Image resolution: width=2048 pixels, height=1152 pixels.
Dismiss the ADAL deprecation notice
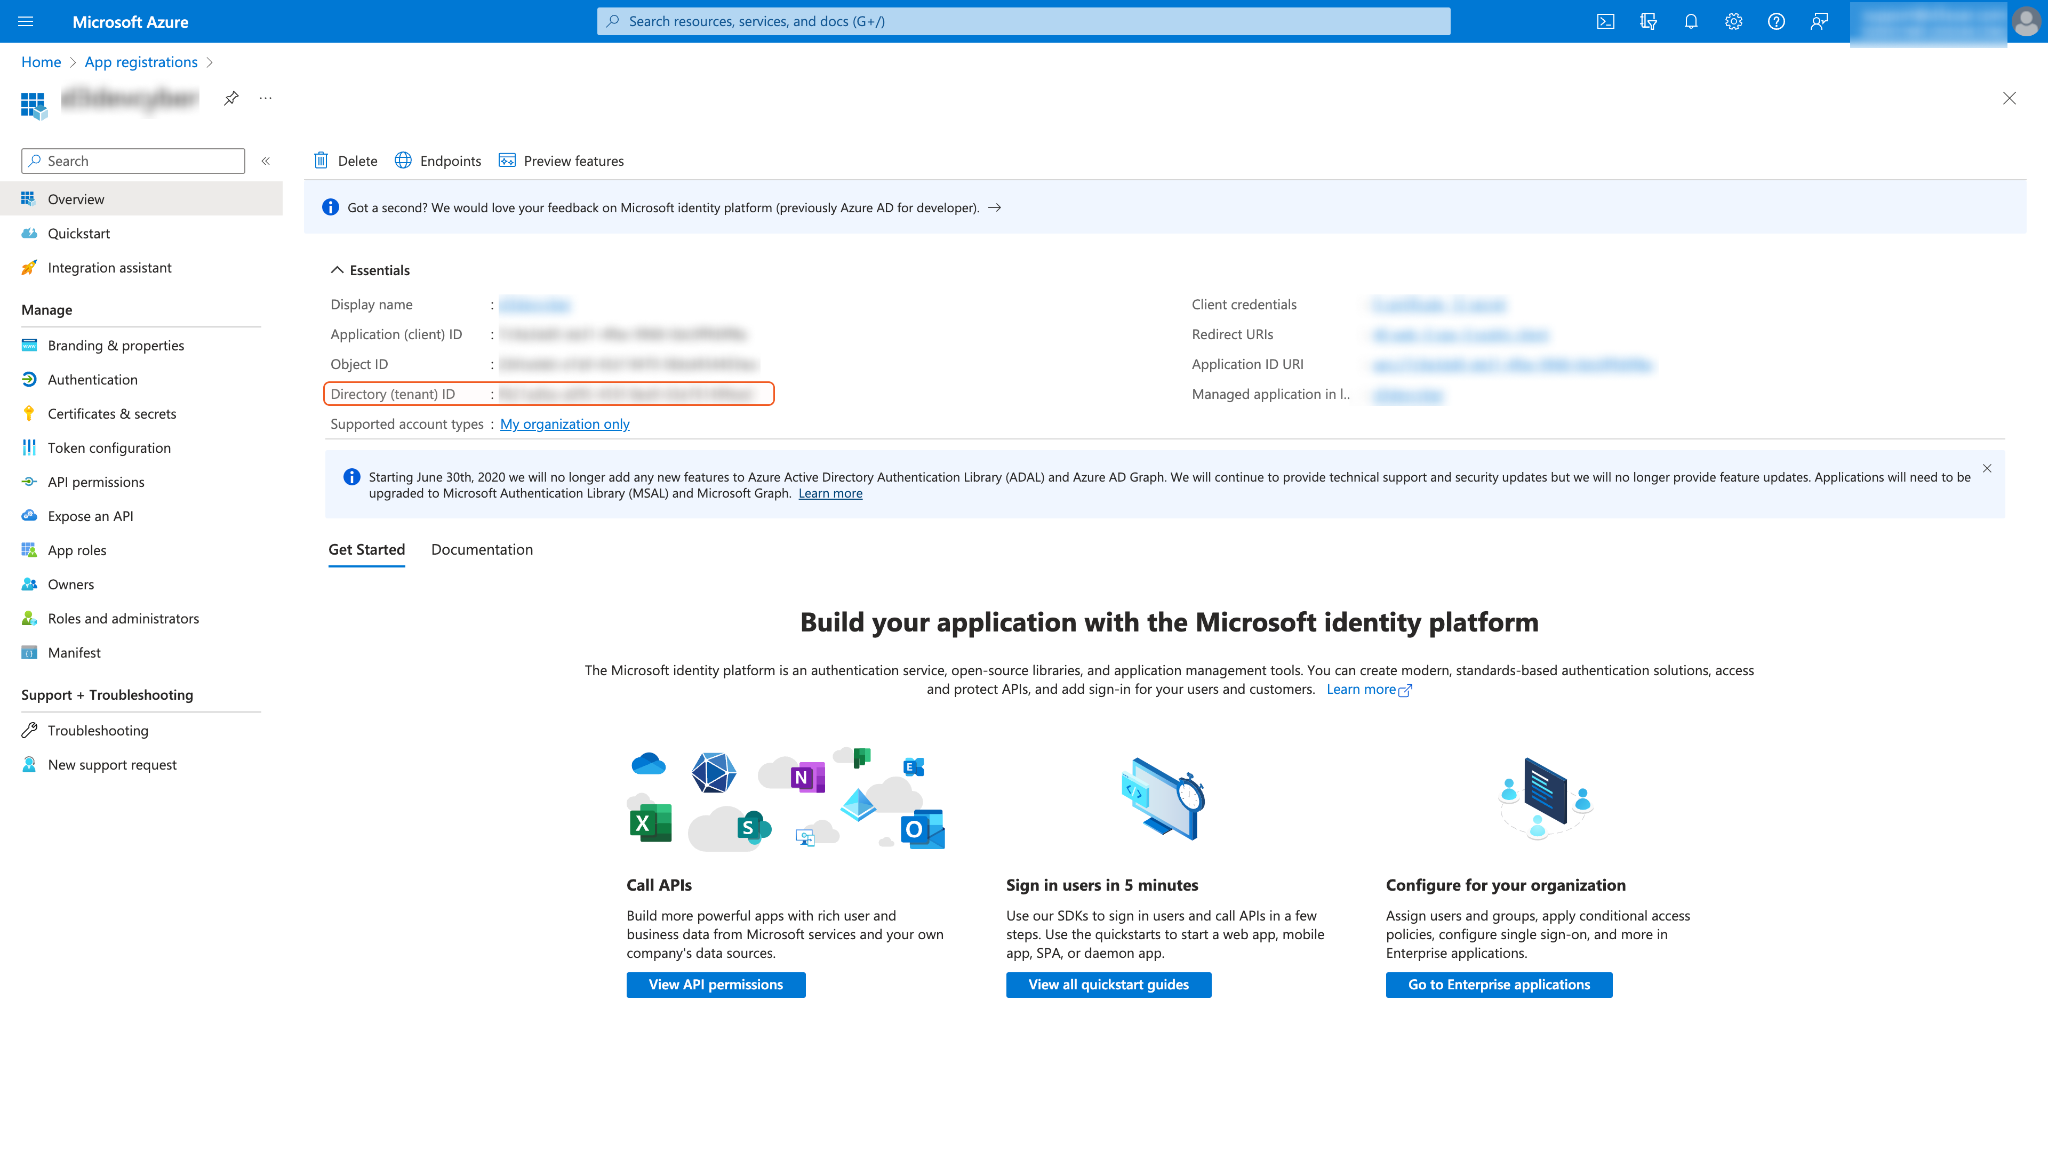pyautogui.click(x=1987, y=468)
